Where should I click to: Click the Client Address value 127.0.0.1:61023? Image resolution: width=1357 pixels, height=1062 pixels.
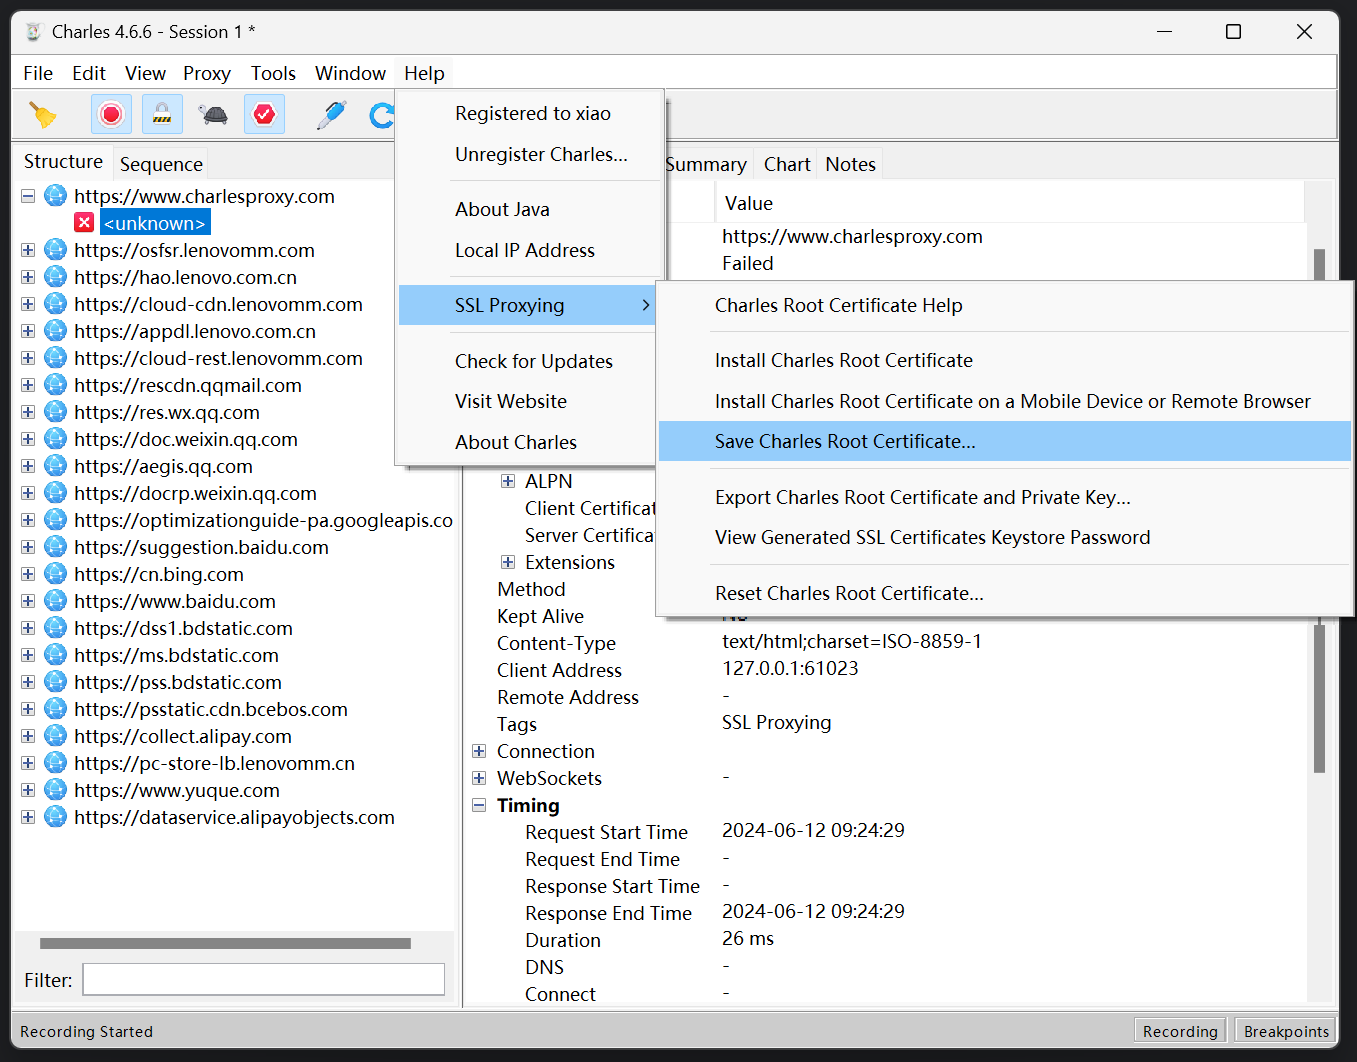790,668
